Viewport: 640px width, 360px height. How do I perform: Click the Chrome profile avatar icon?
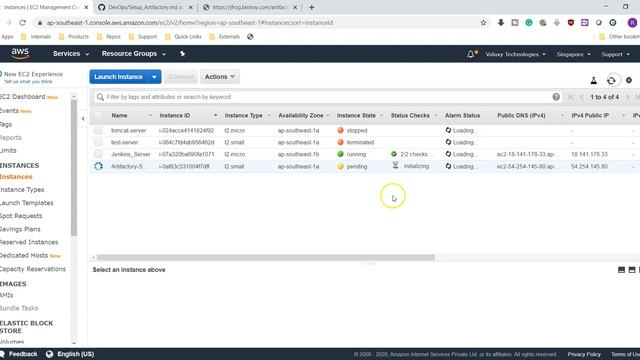[x=632, y=23]
